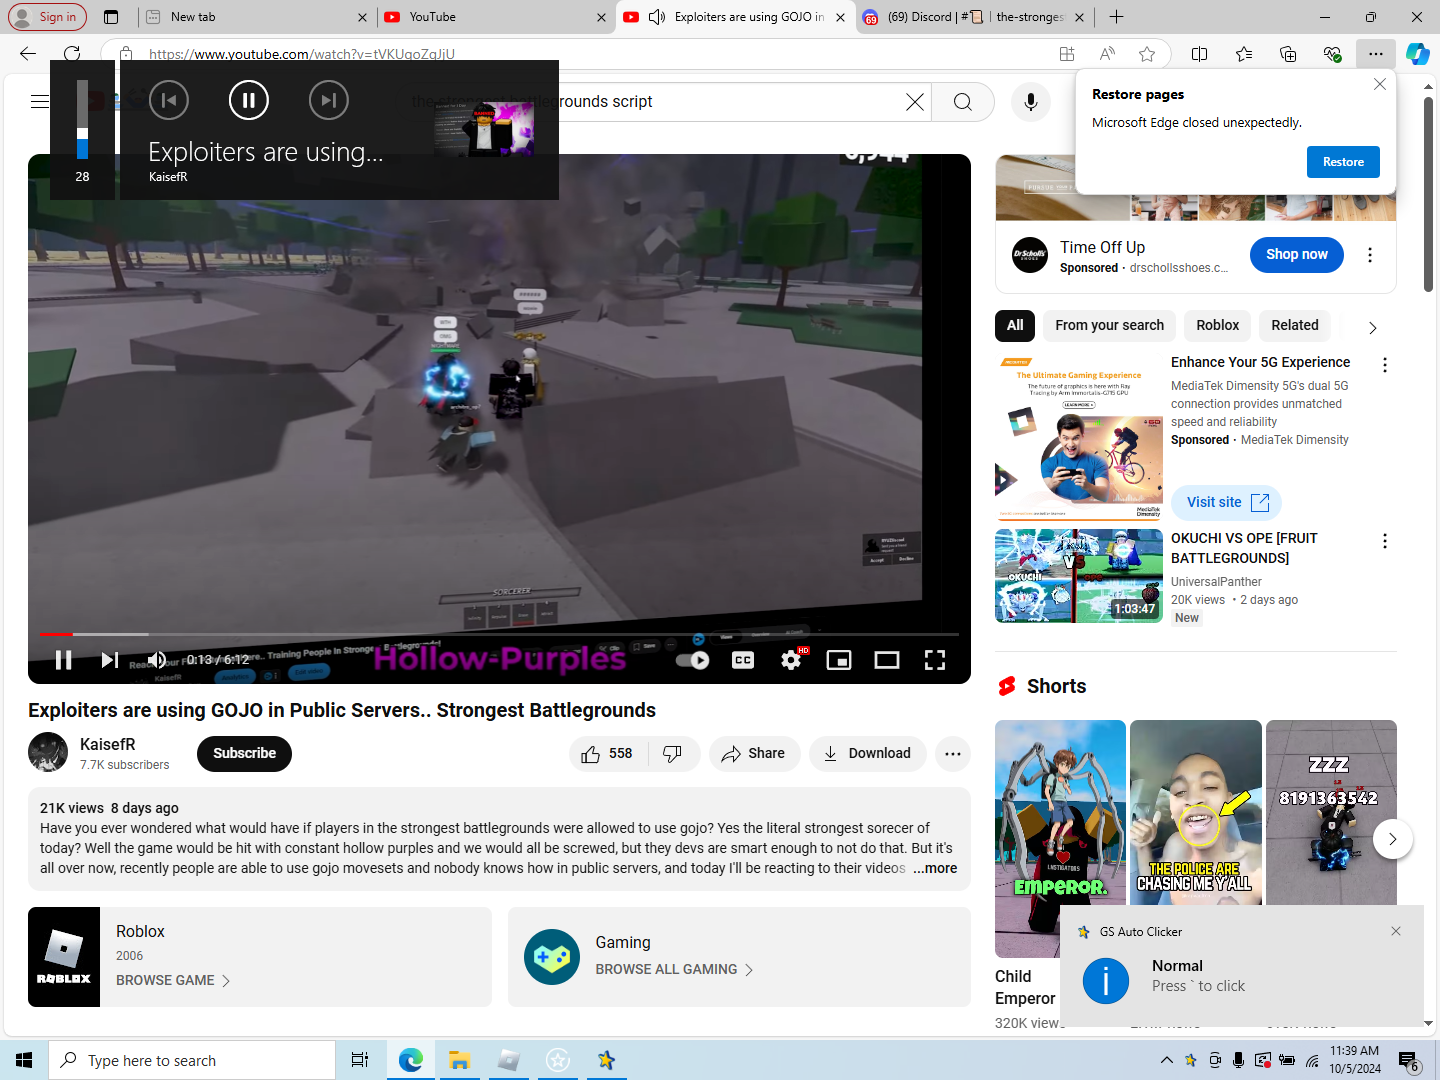Close GS Auto Clicker notification
The width and height of the screenshot is (1440, 1080).
[x=1396, y=931]
